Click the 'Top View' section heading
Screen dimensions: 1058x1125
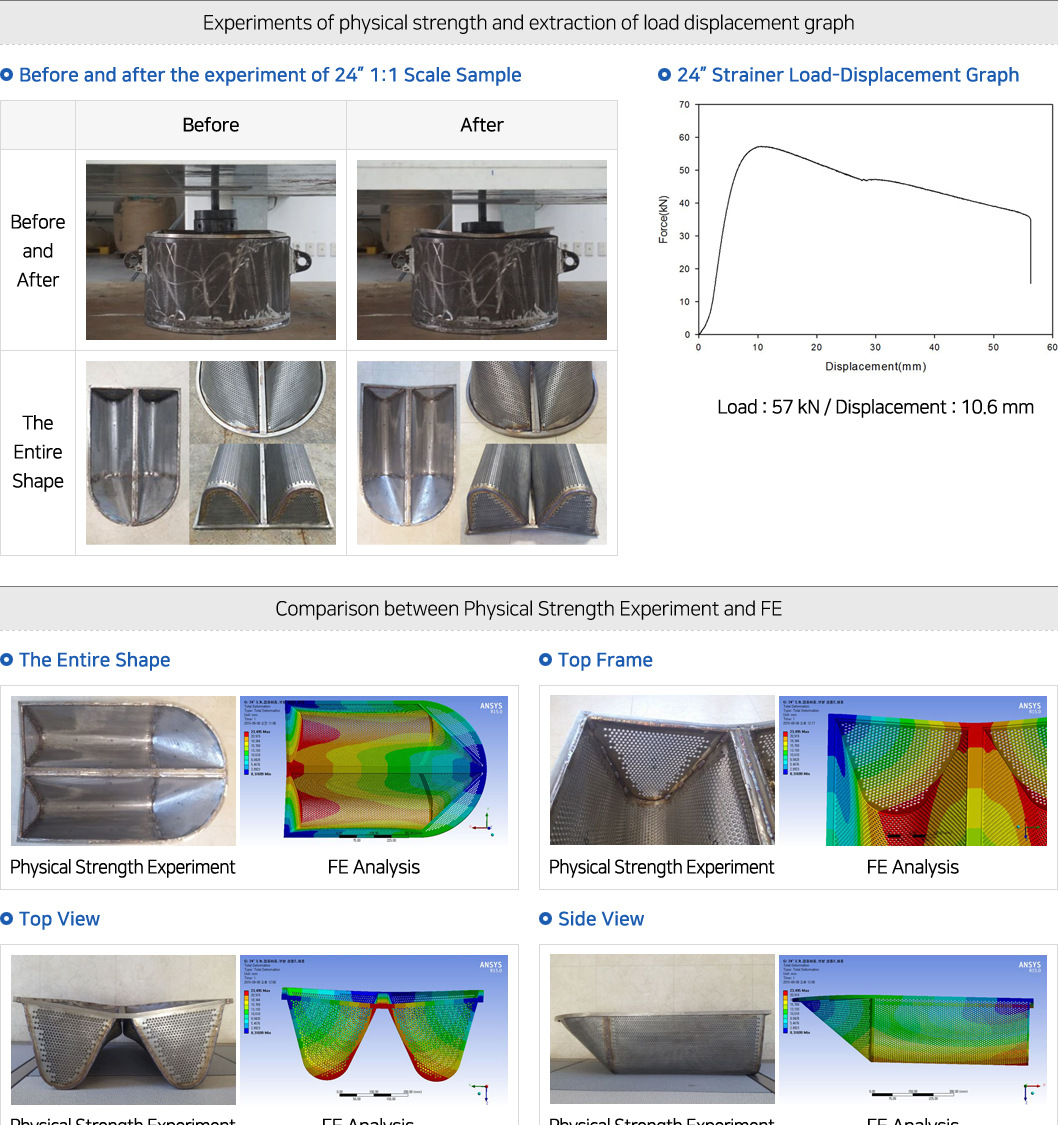60,919
